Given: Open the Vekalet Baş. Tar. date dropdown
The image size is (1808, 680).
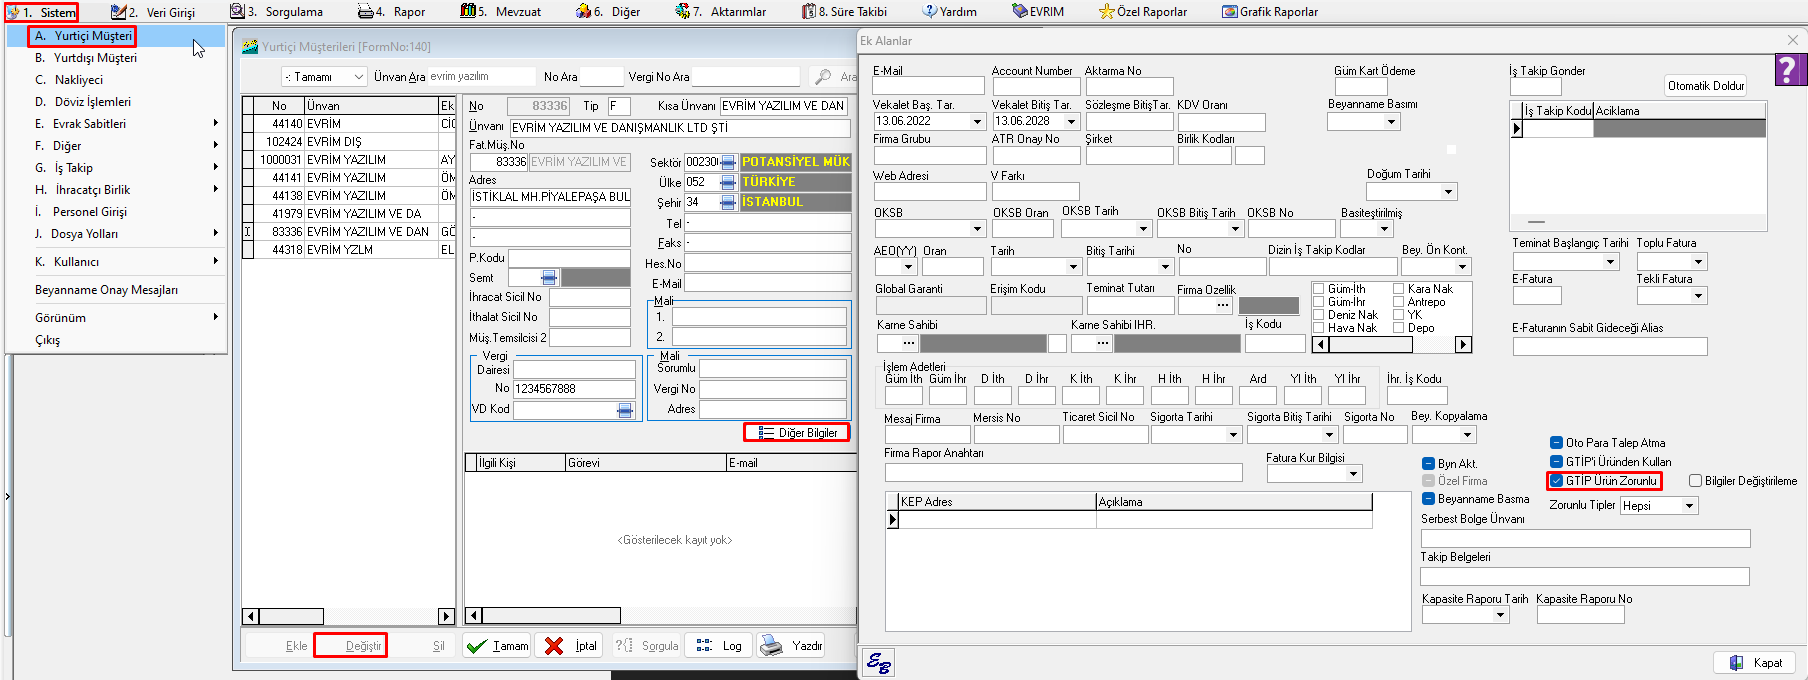Looking at the screenshot, I should 978,122.
